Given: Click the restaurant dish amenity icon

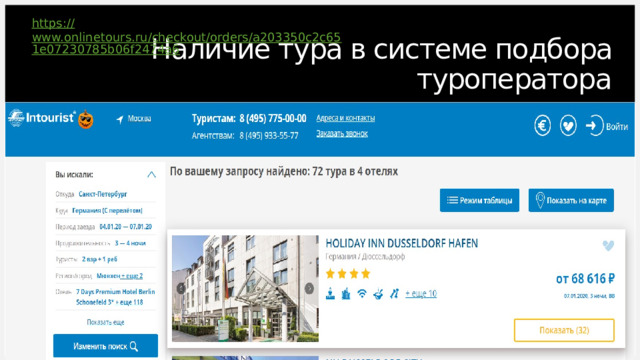Looking at the screenshot, I should 378,293.
